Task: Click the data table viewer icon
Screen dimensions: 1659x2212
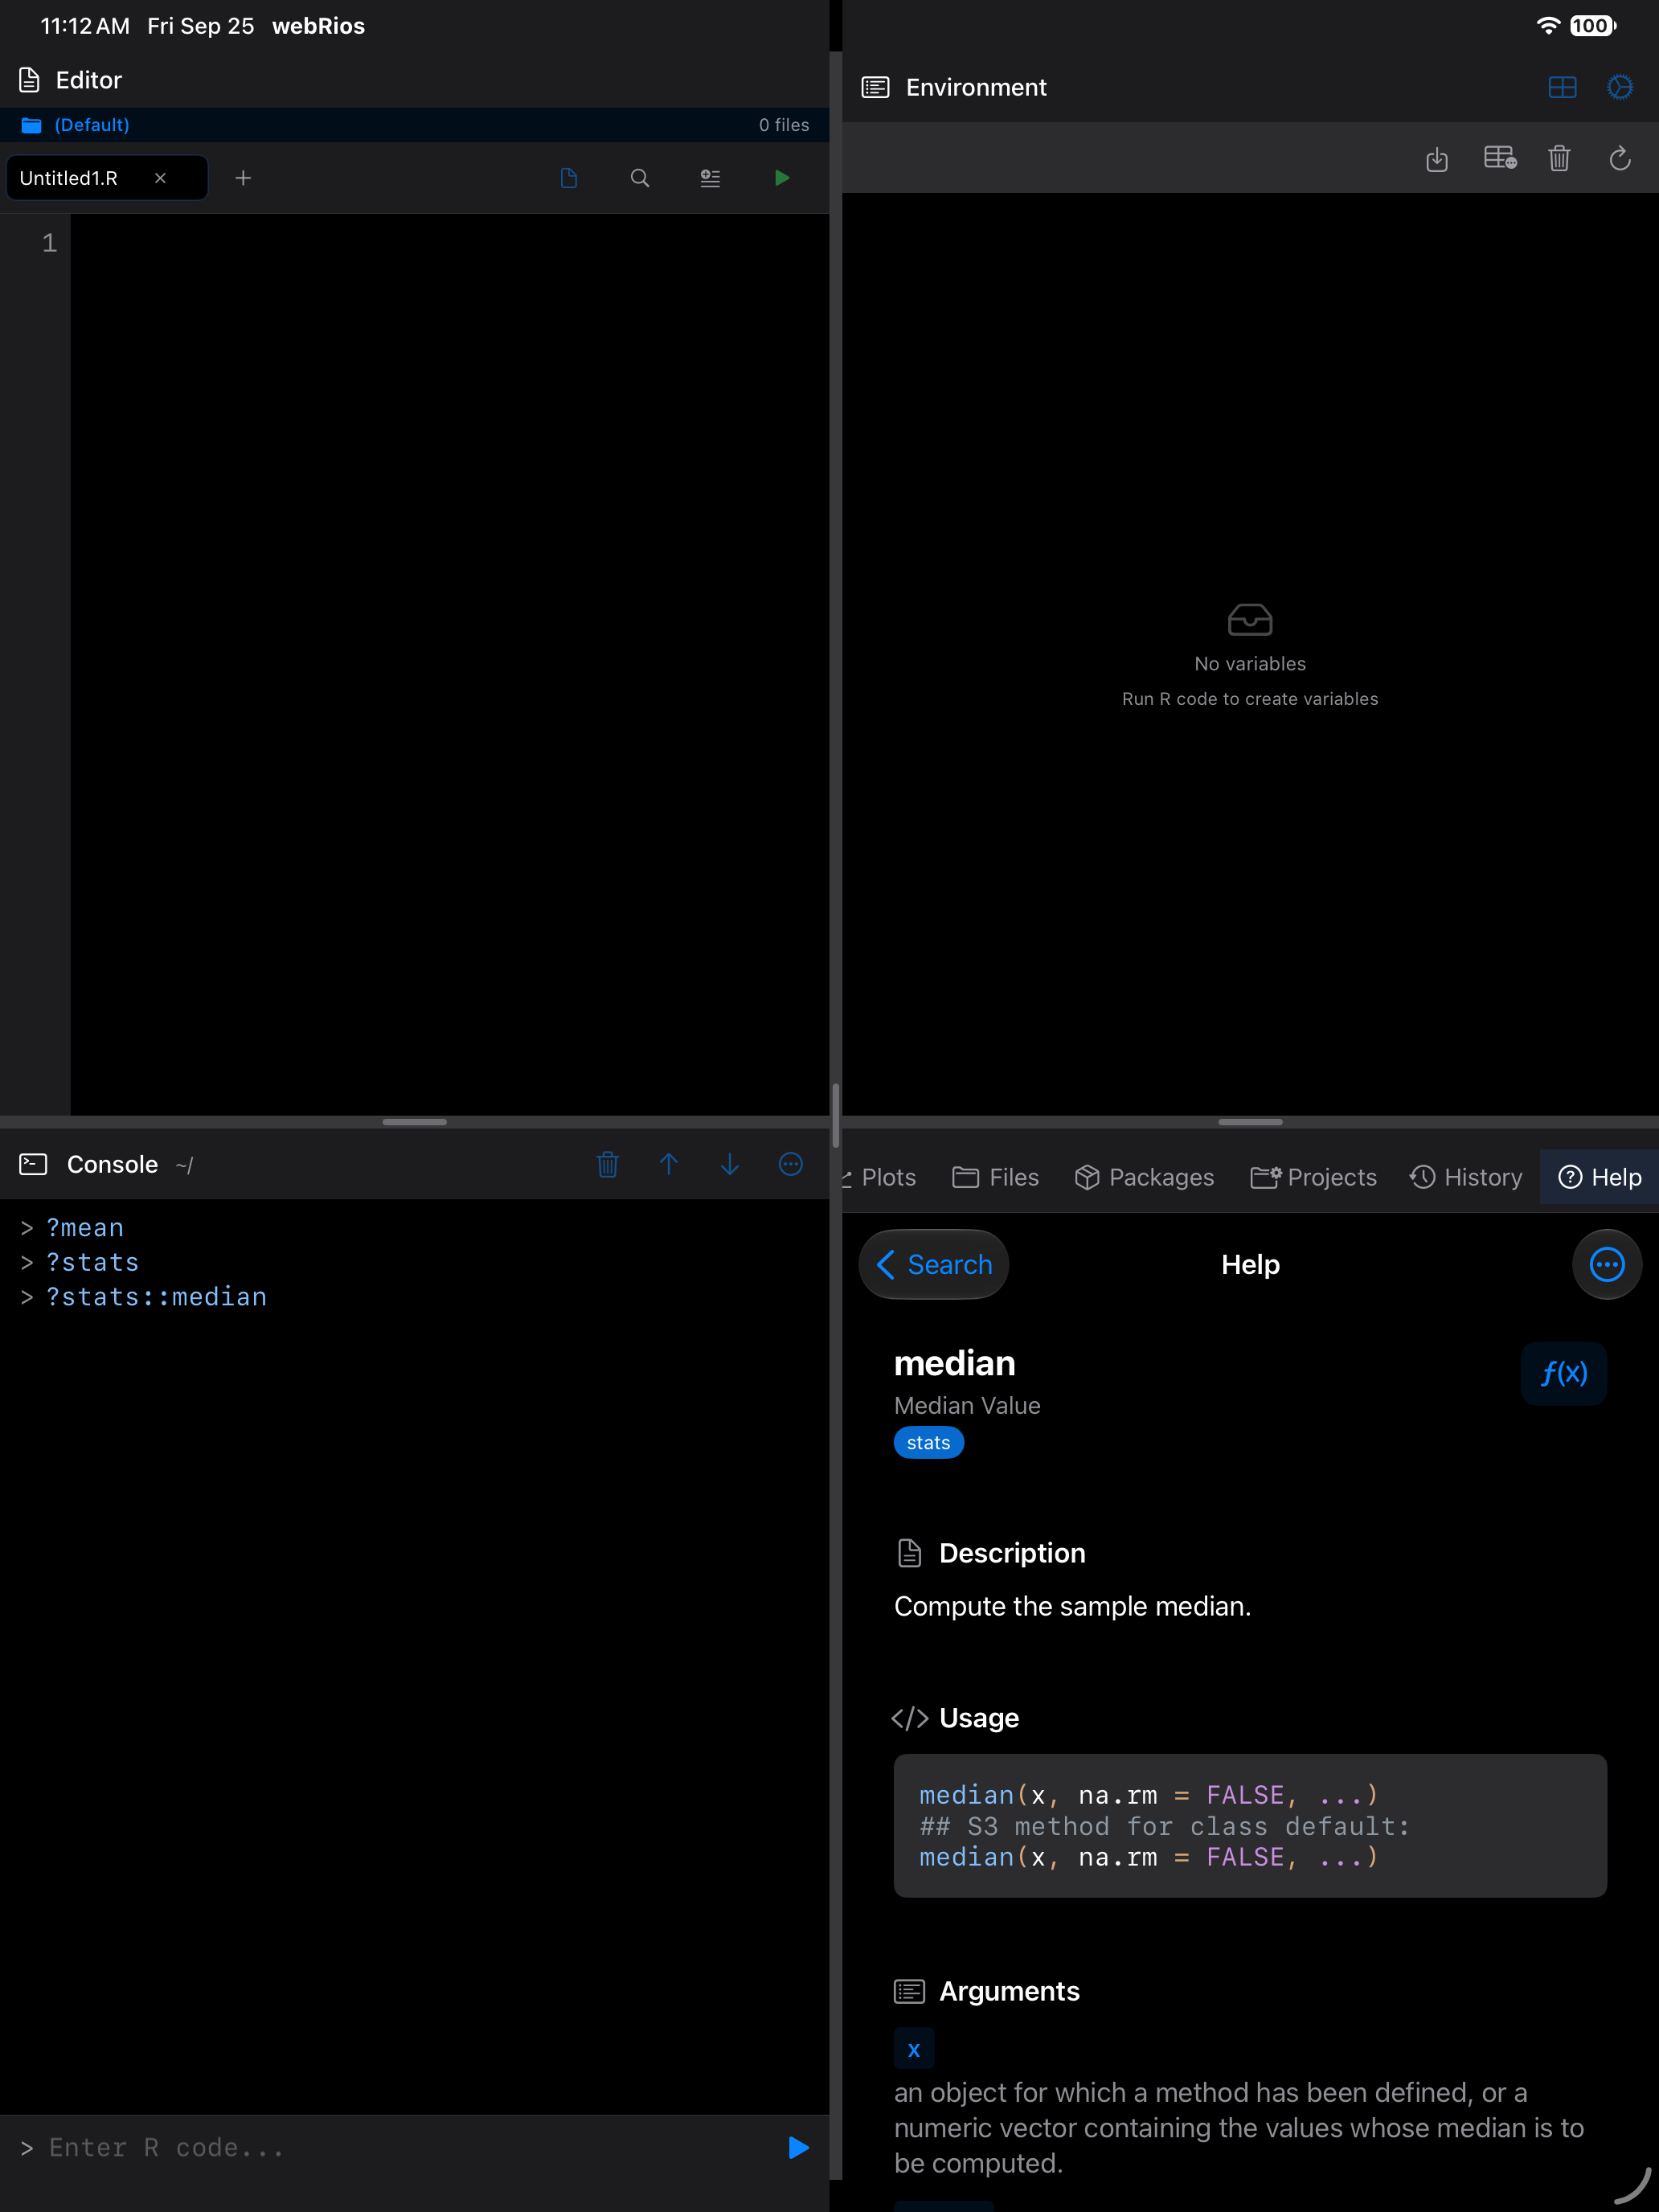Action: [1500, 159]
